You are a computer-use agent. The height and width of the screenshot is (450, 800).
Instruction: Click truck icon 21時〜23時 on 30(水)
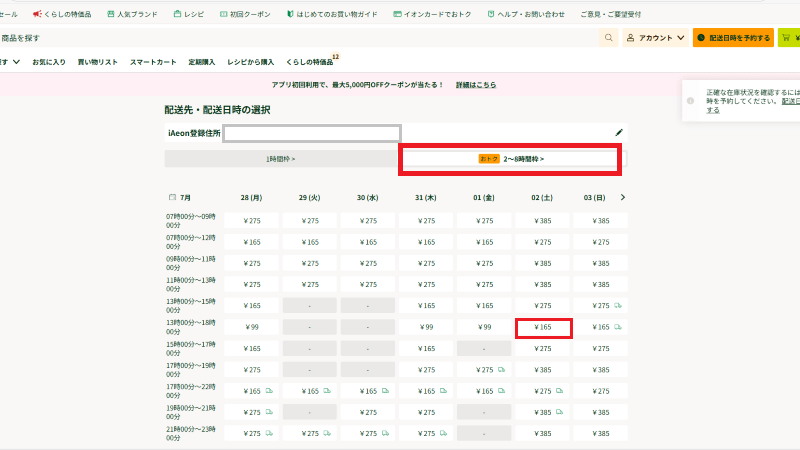385,433
